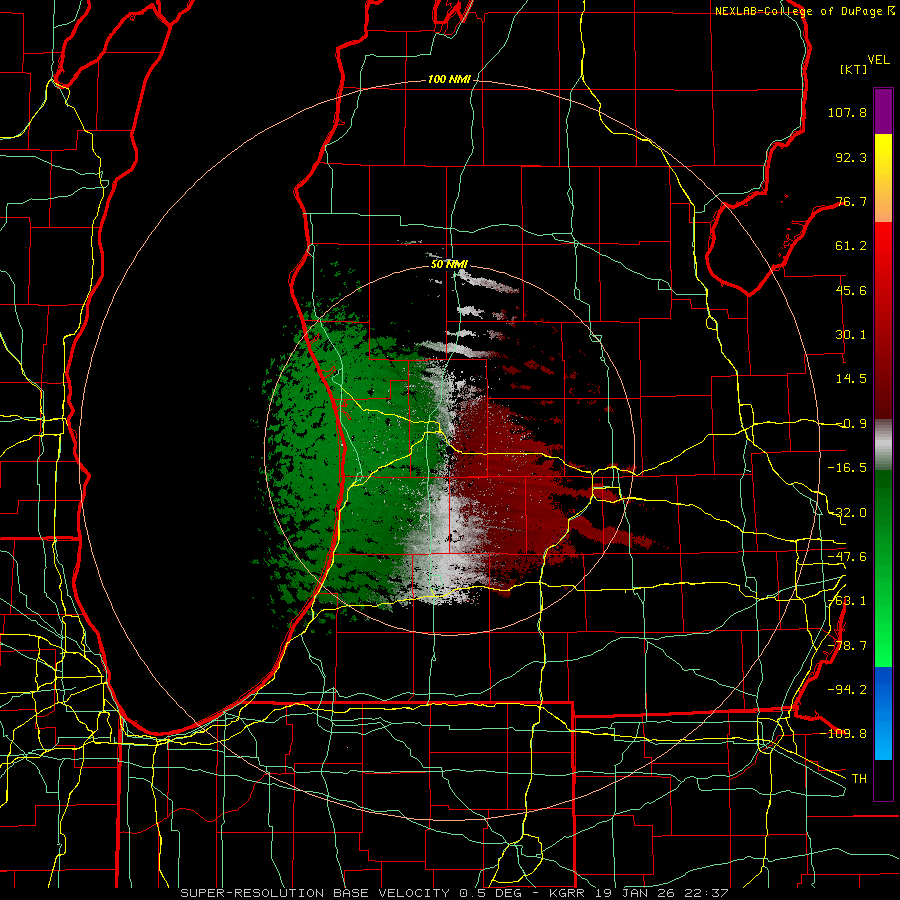
Task: Pick the black TH segment of the scale
Action: tap(883, 779)
